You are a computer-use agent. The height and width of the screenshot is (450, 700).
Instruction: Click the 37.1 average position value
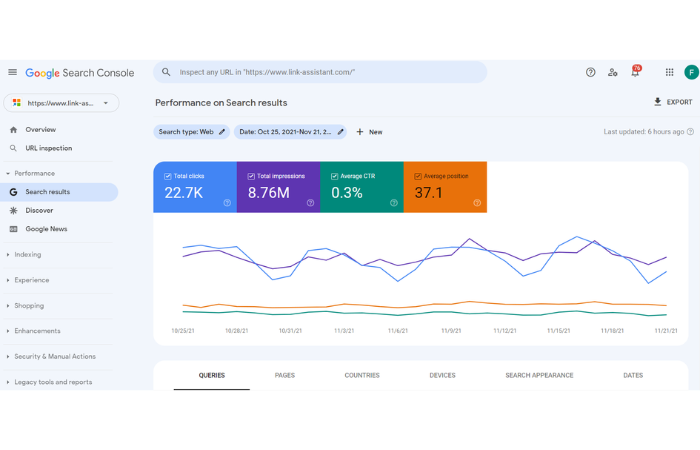pyautogui.click(x=429, y=193)
